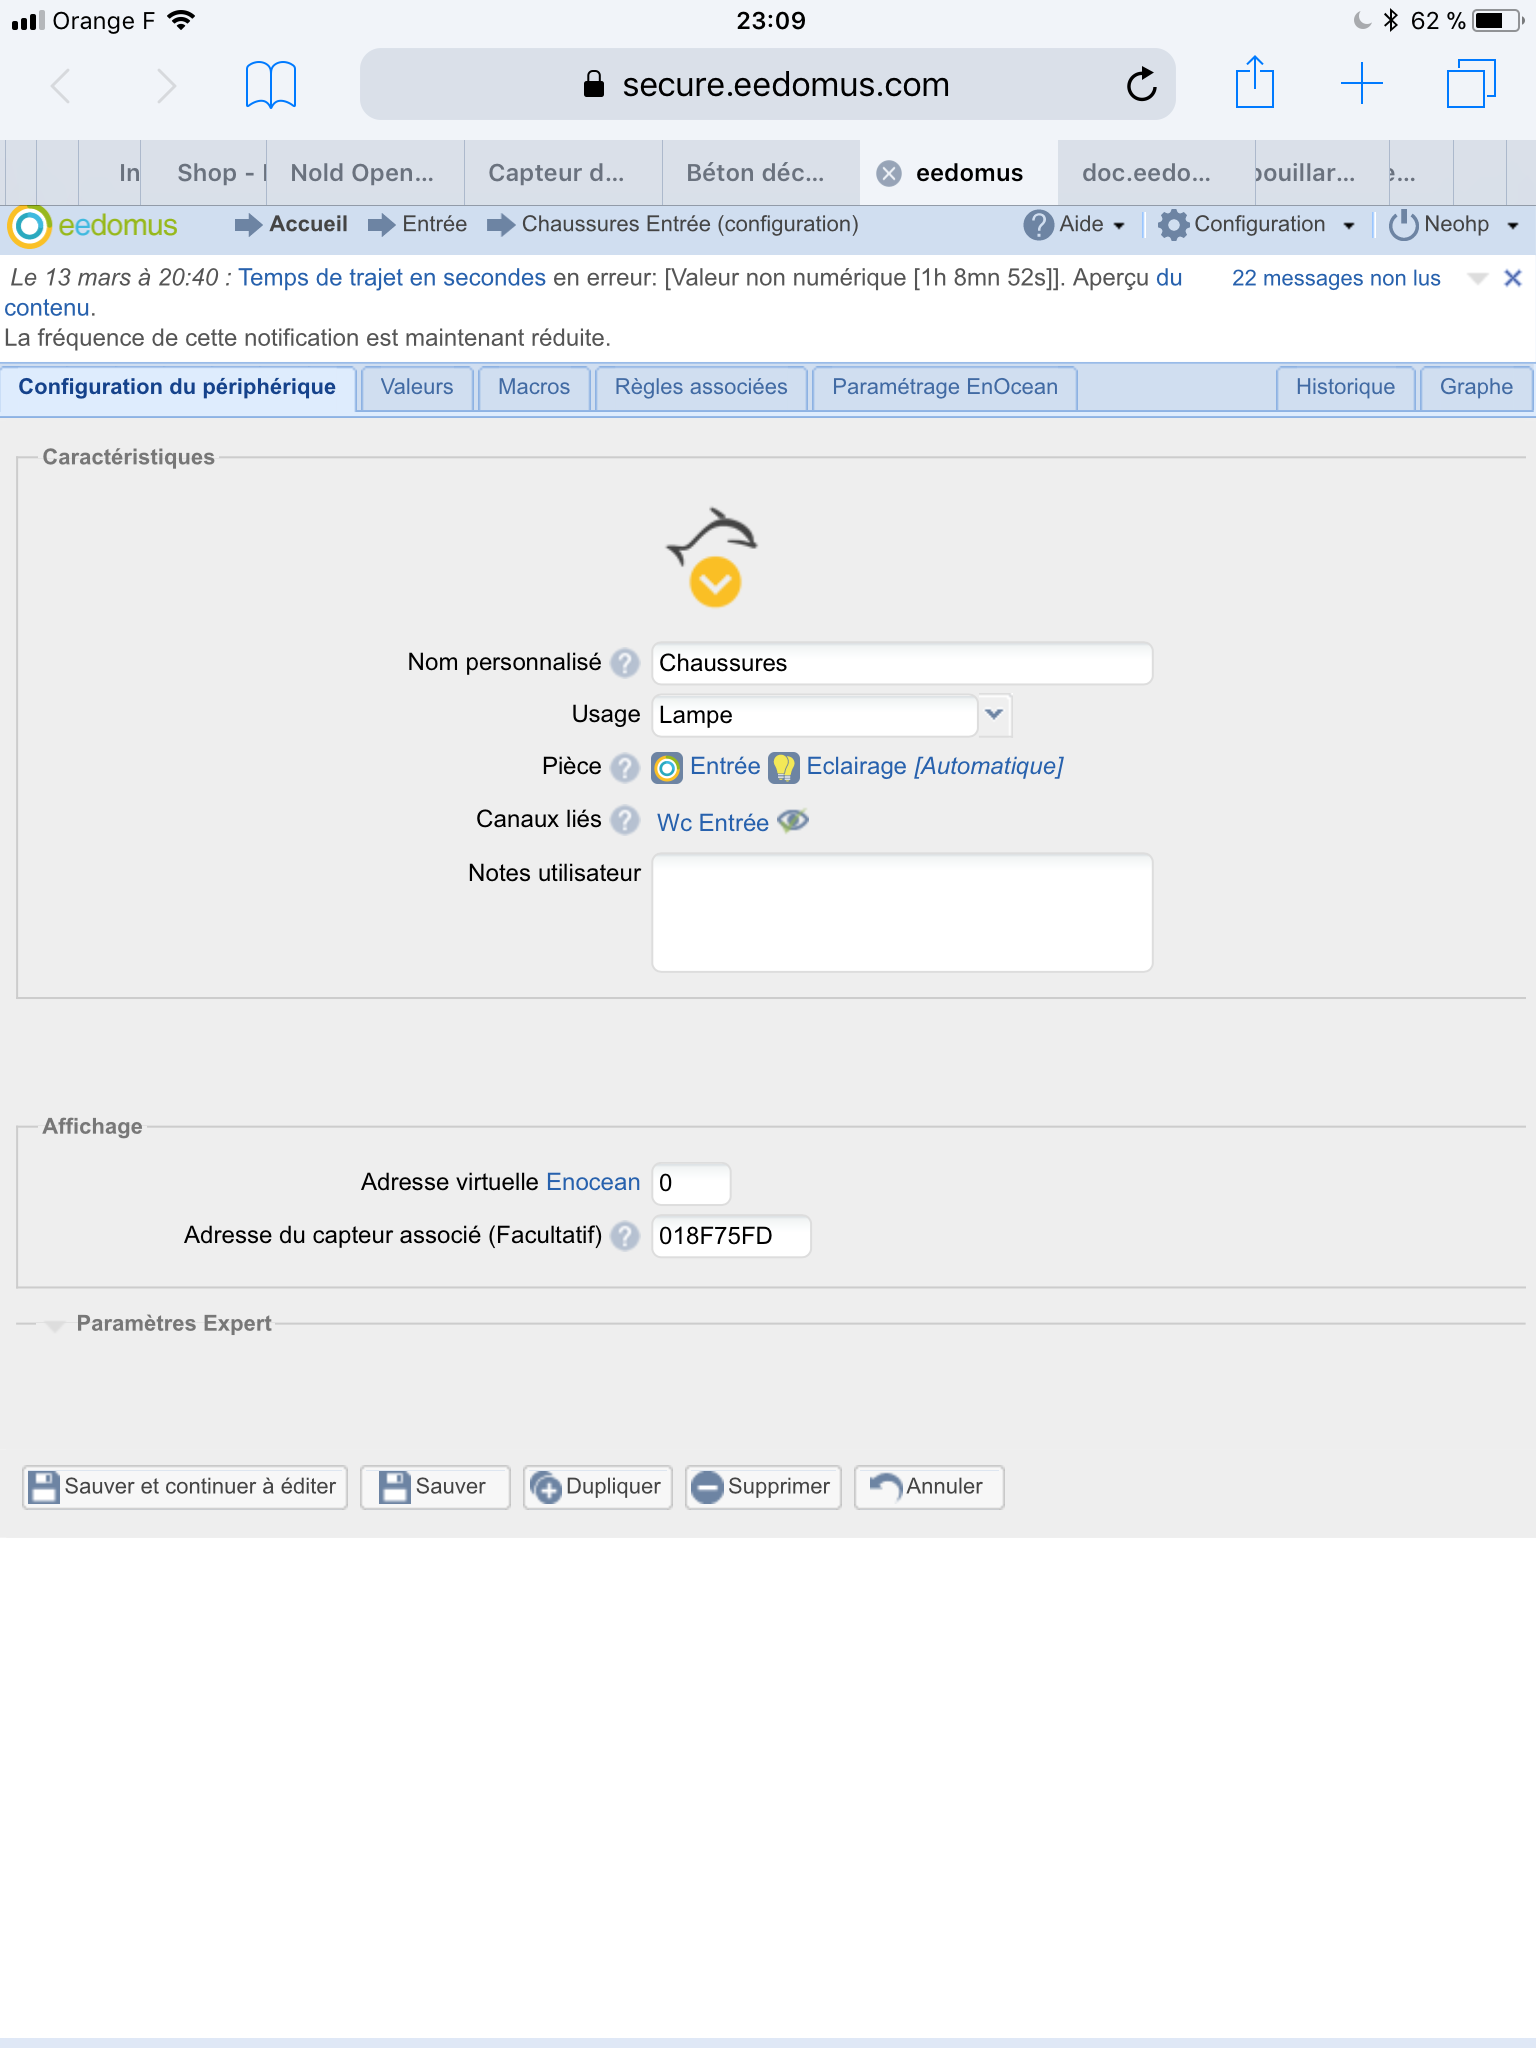Open Temps de trajet en secondes link
The height and width of the screenshot is (2048, 1536).
click(392, 278)
